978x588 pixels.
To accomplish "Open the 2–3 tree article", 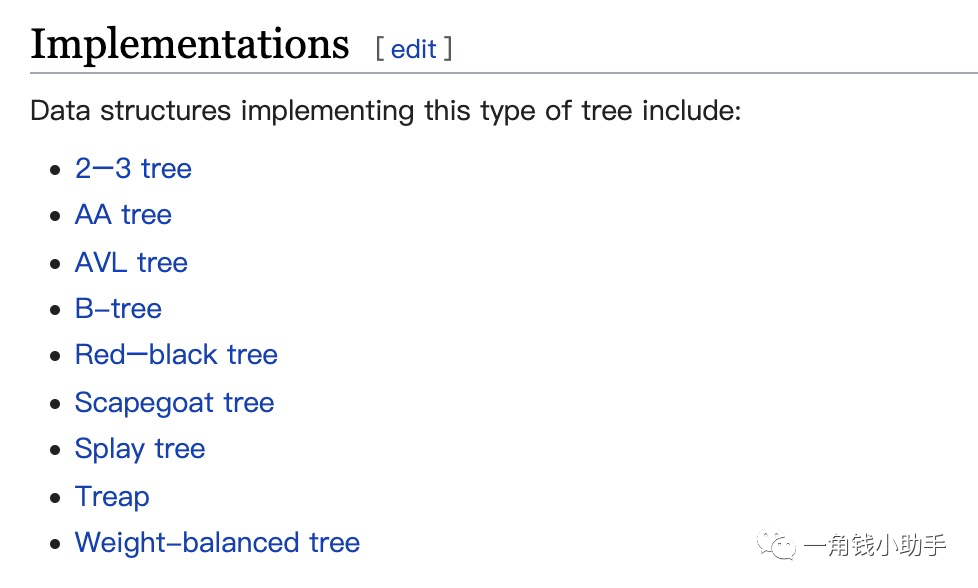I will point(133,168).
